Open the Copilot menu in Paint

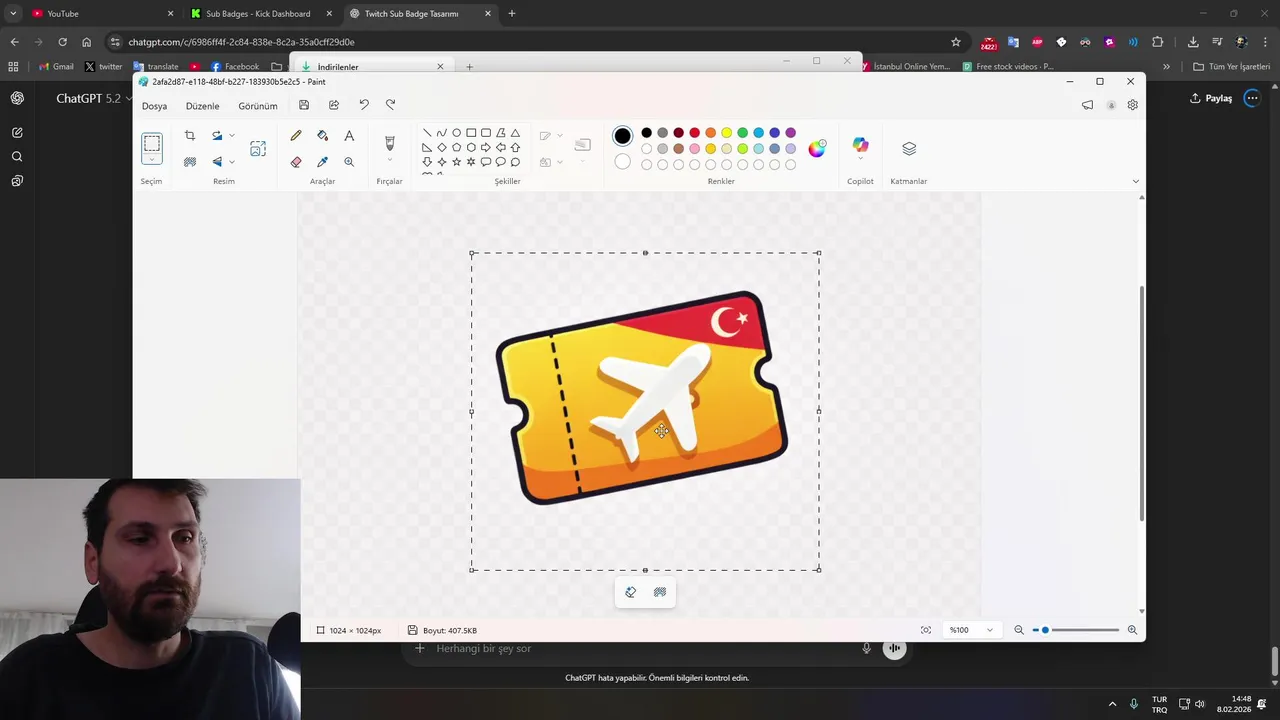click(x=860, y=147)
